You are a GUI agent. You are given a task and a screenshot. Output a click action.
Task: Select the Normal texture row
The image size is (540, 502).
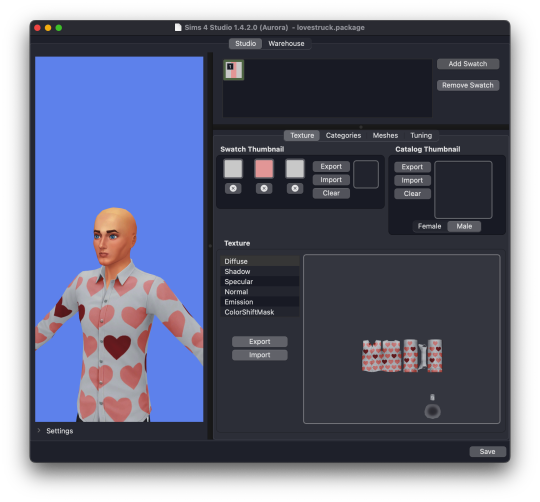pos(260,292)
